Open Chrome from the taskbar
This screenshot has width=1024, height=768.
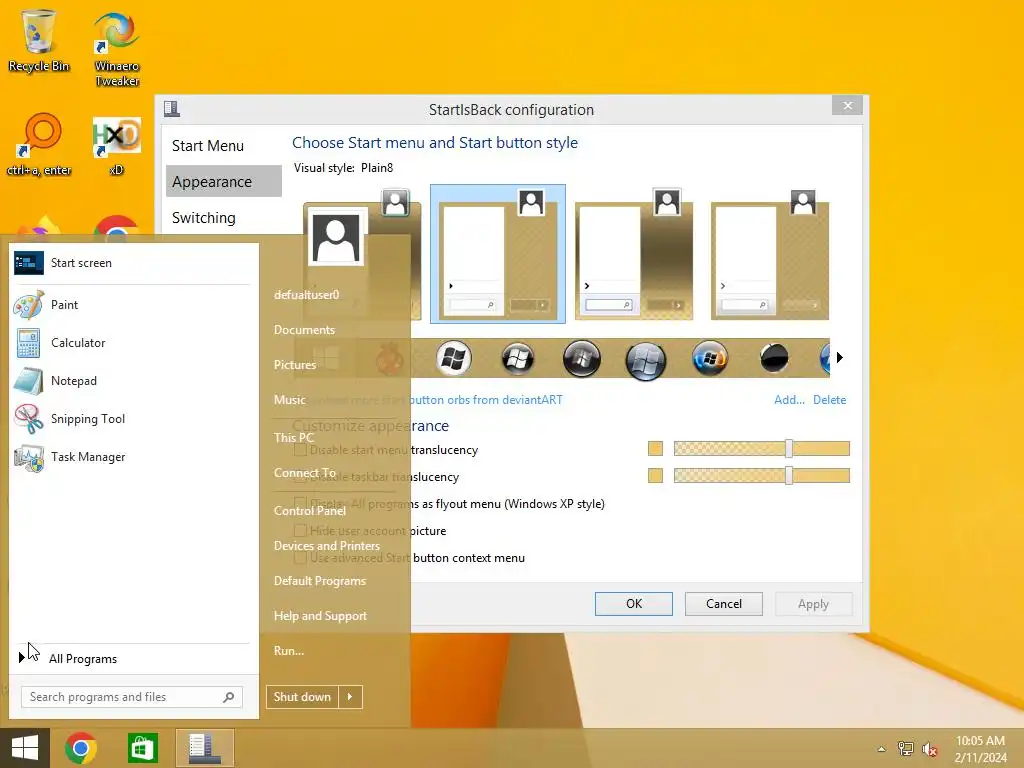coord(81,748)
